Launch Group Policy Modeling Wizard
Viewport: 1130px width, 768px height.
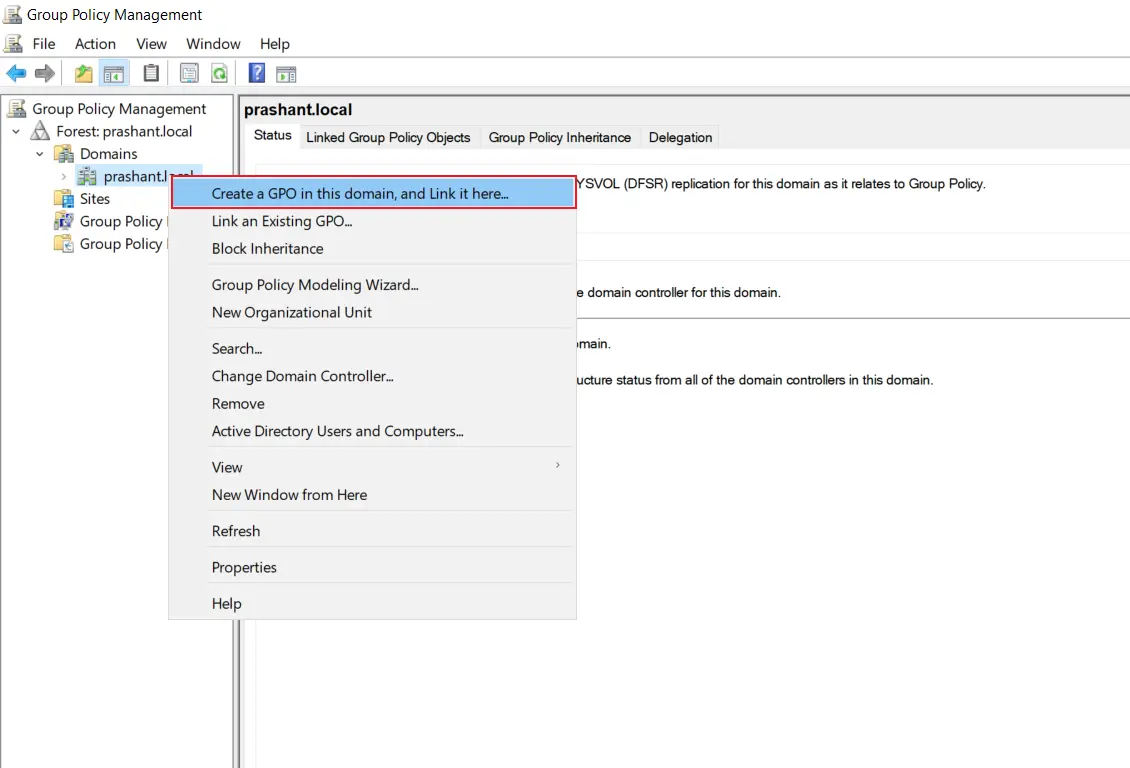(x=373, y=285)
